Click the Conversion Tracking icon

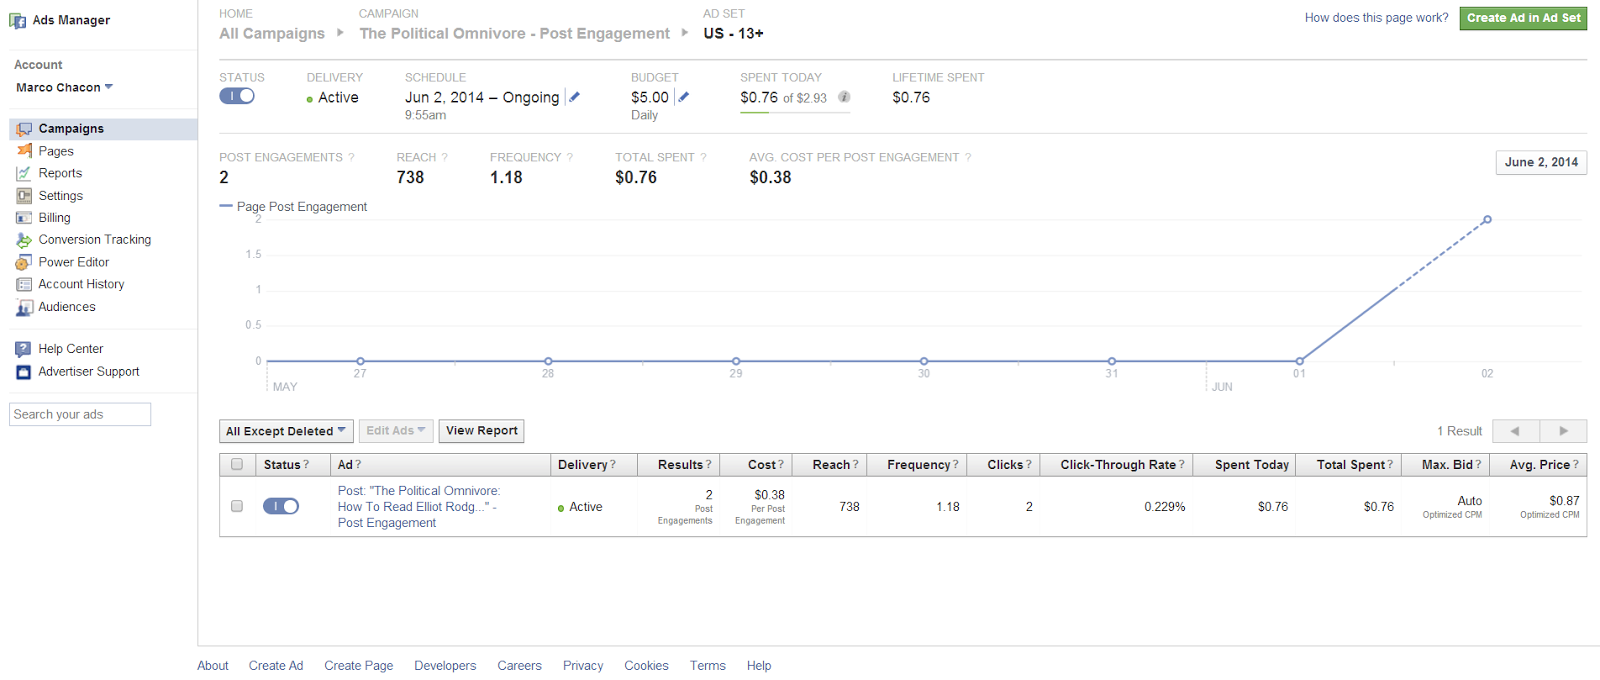click(x=24, y=240)
